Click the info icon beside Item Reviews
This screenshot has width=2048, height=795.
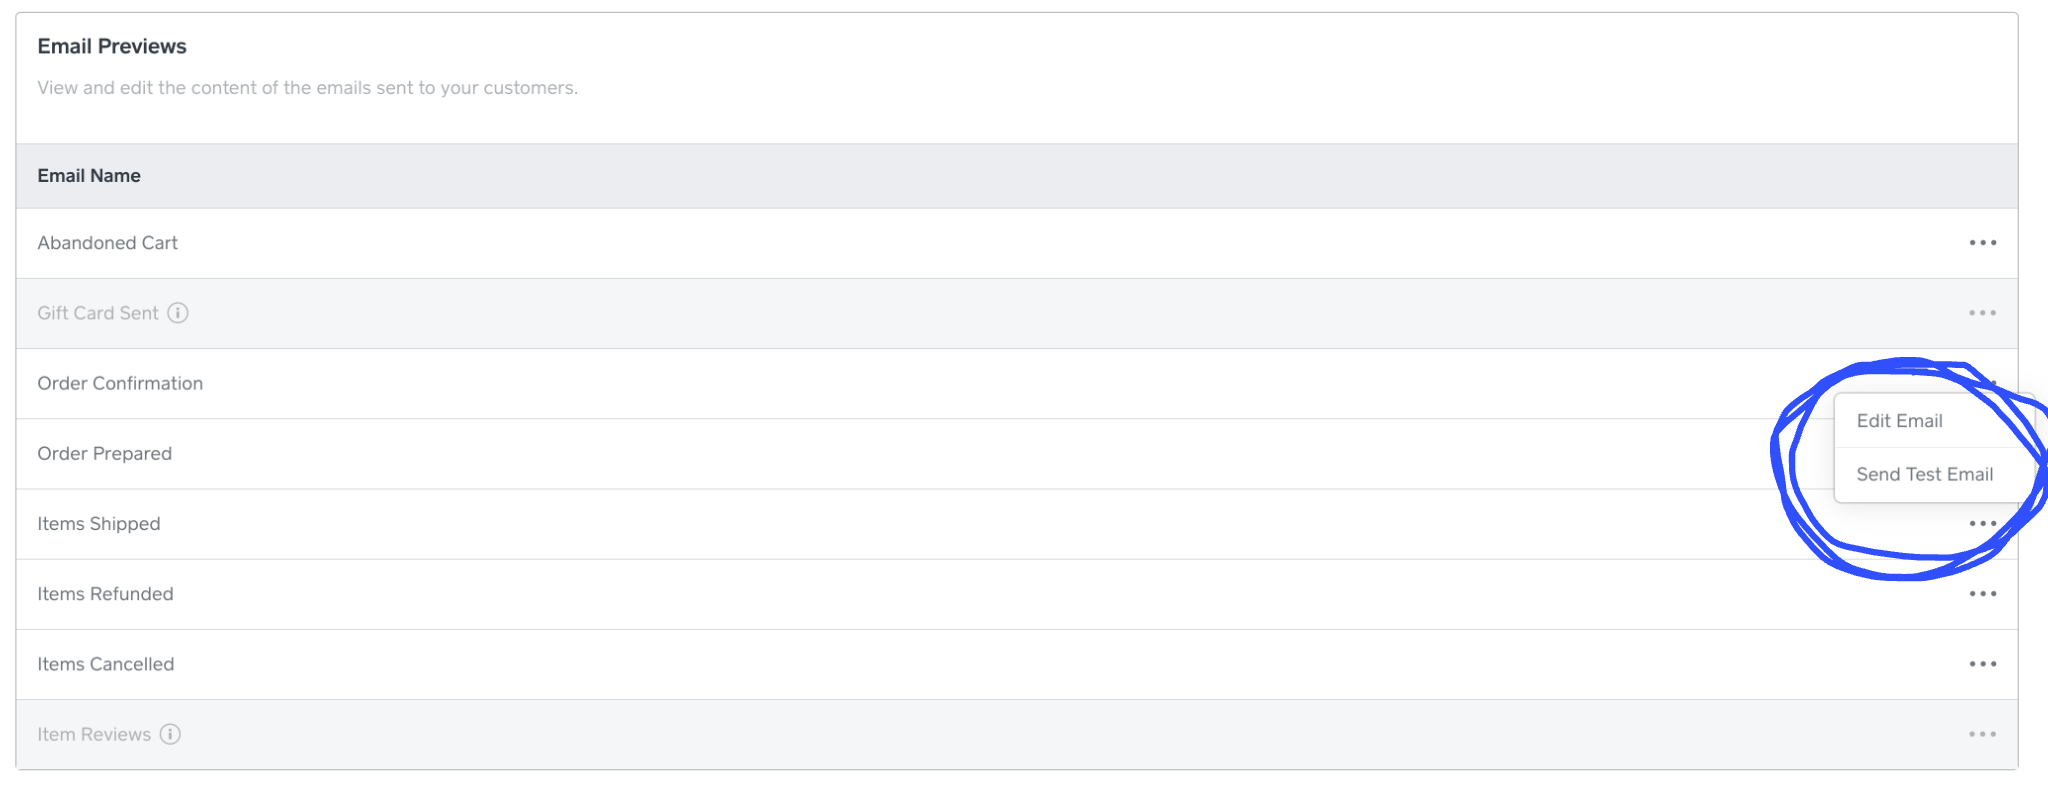(x=171, y=734)
